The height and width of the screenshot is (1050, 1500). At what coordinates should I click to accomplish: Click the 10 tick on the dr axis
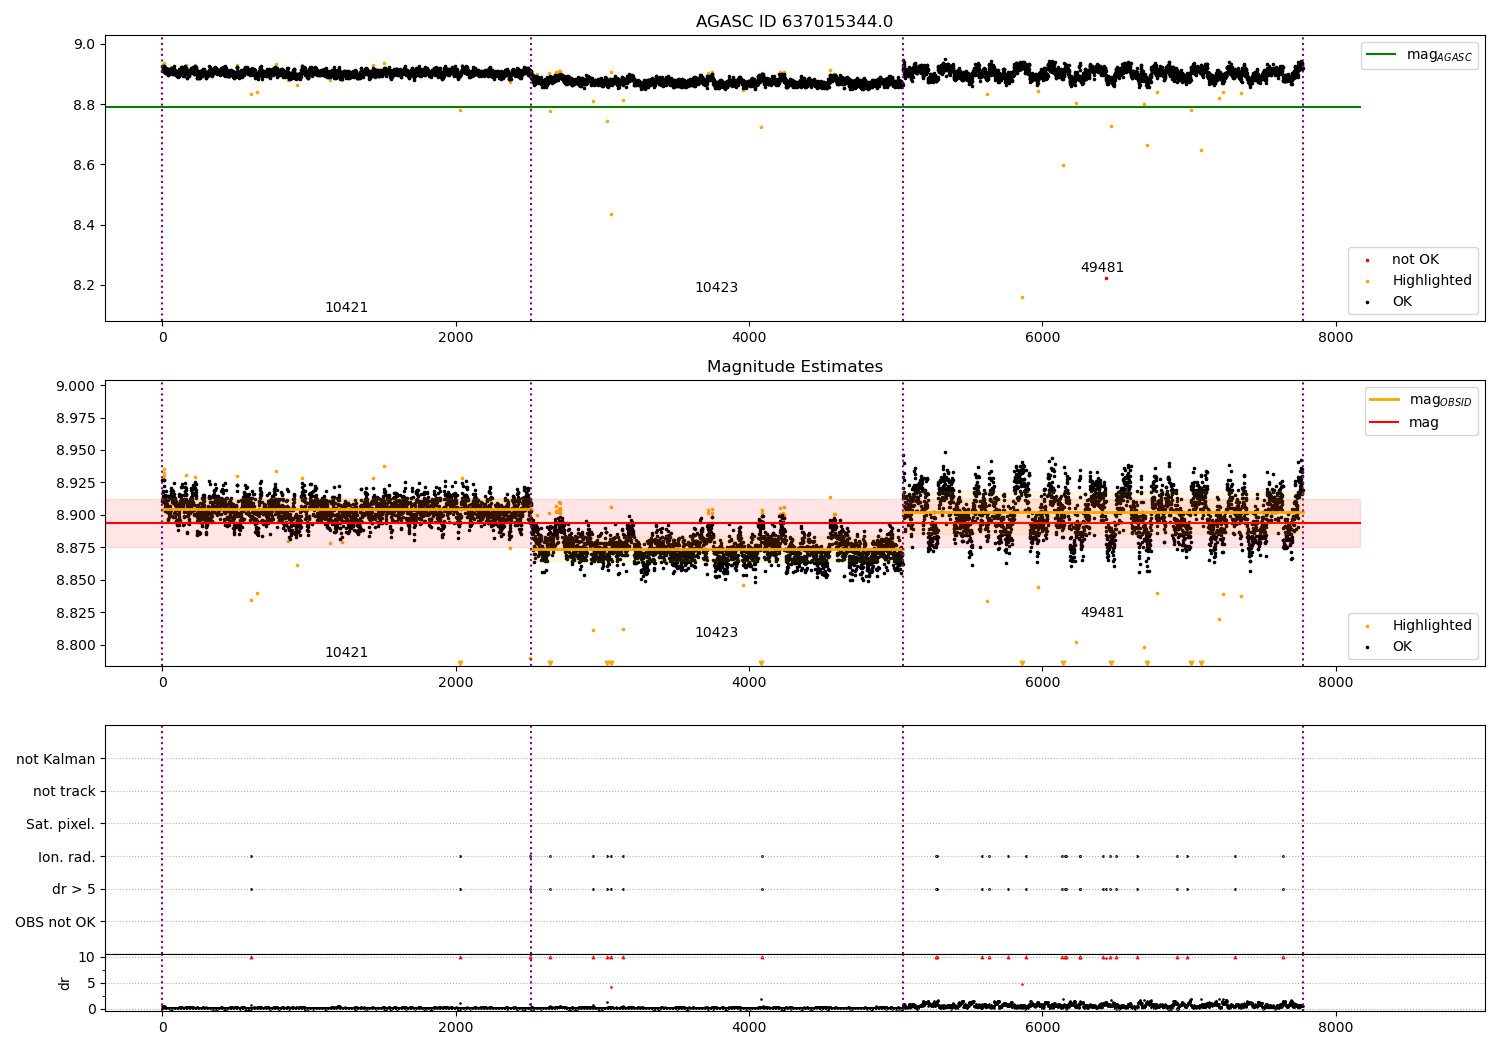tap(87, 958)
